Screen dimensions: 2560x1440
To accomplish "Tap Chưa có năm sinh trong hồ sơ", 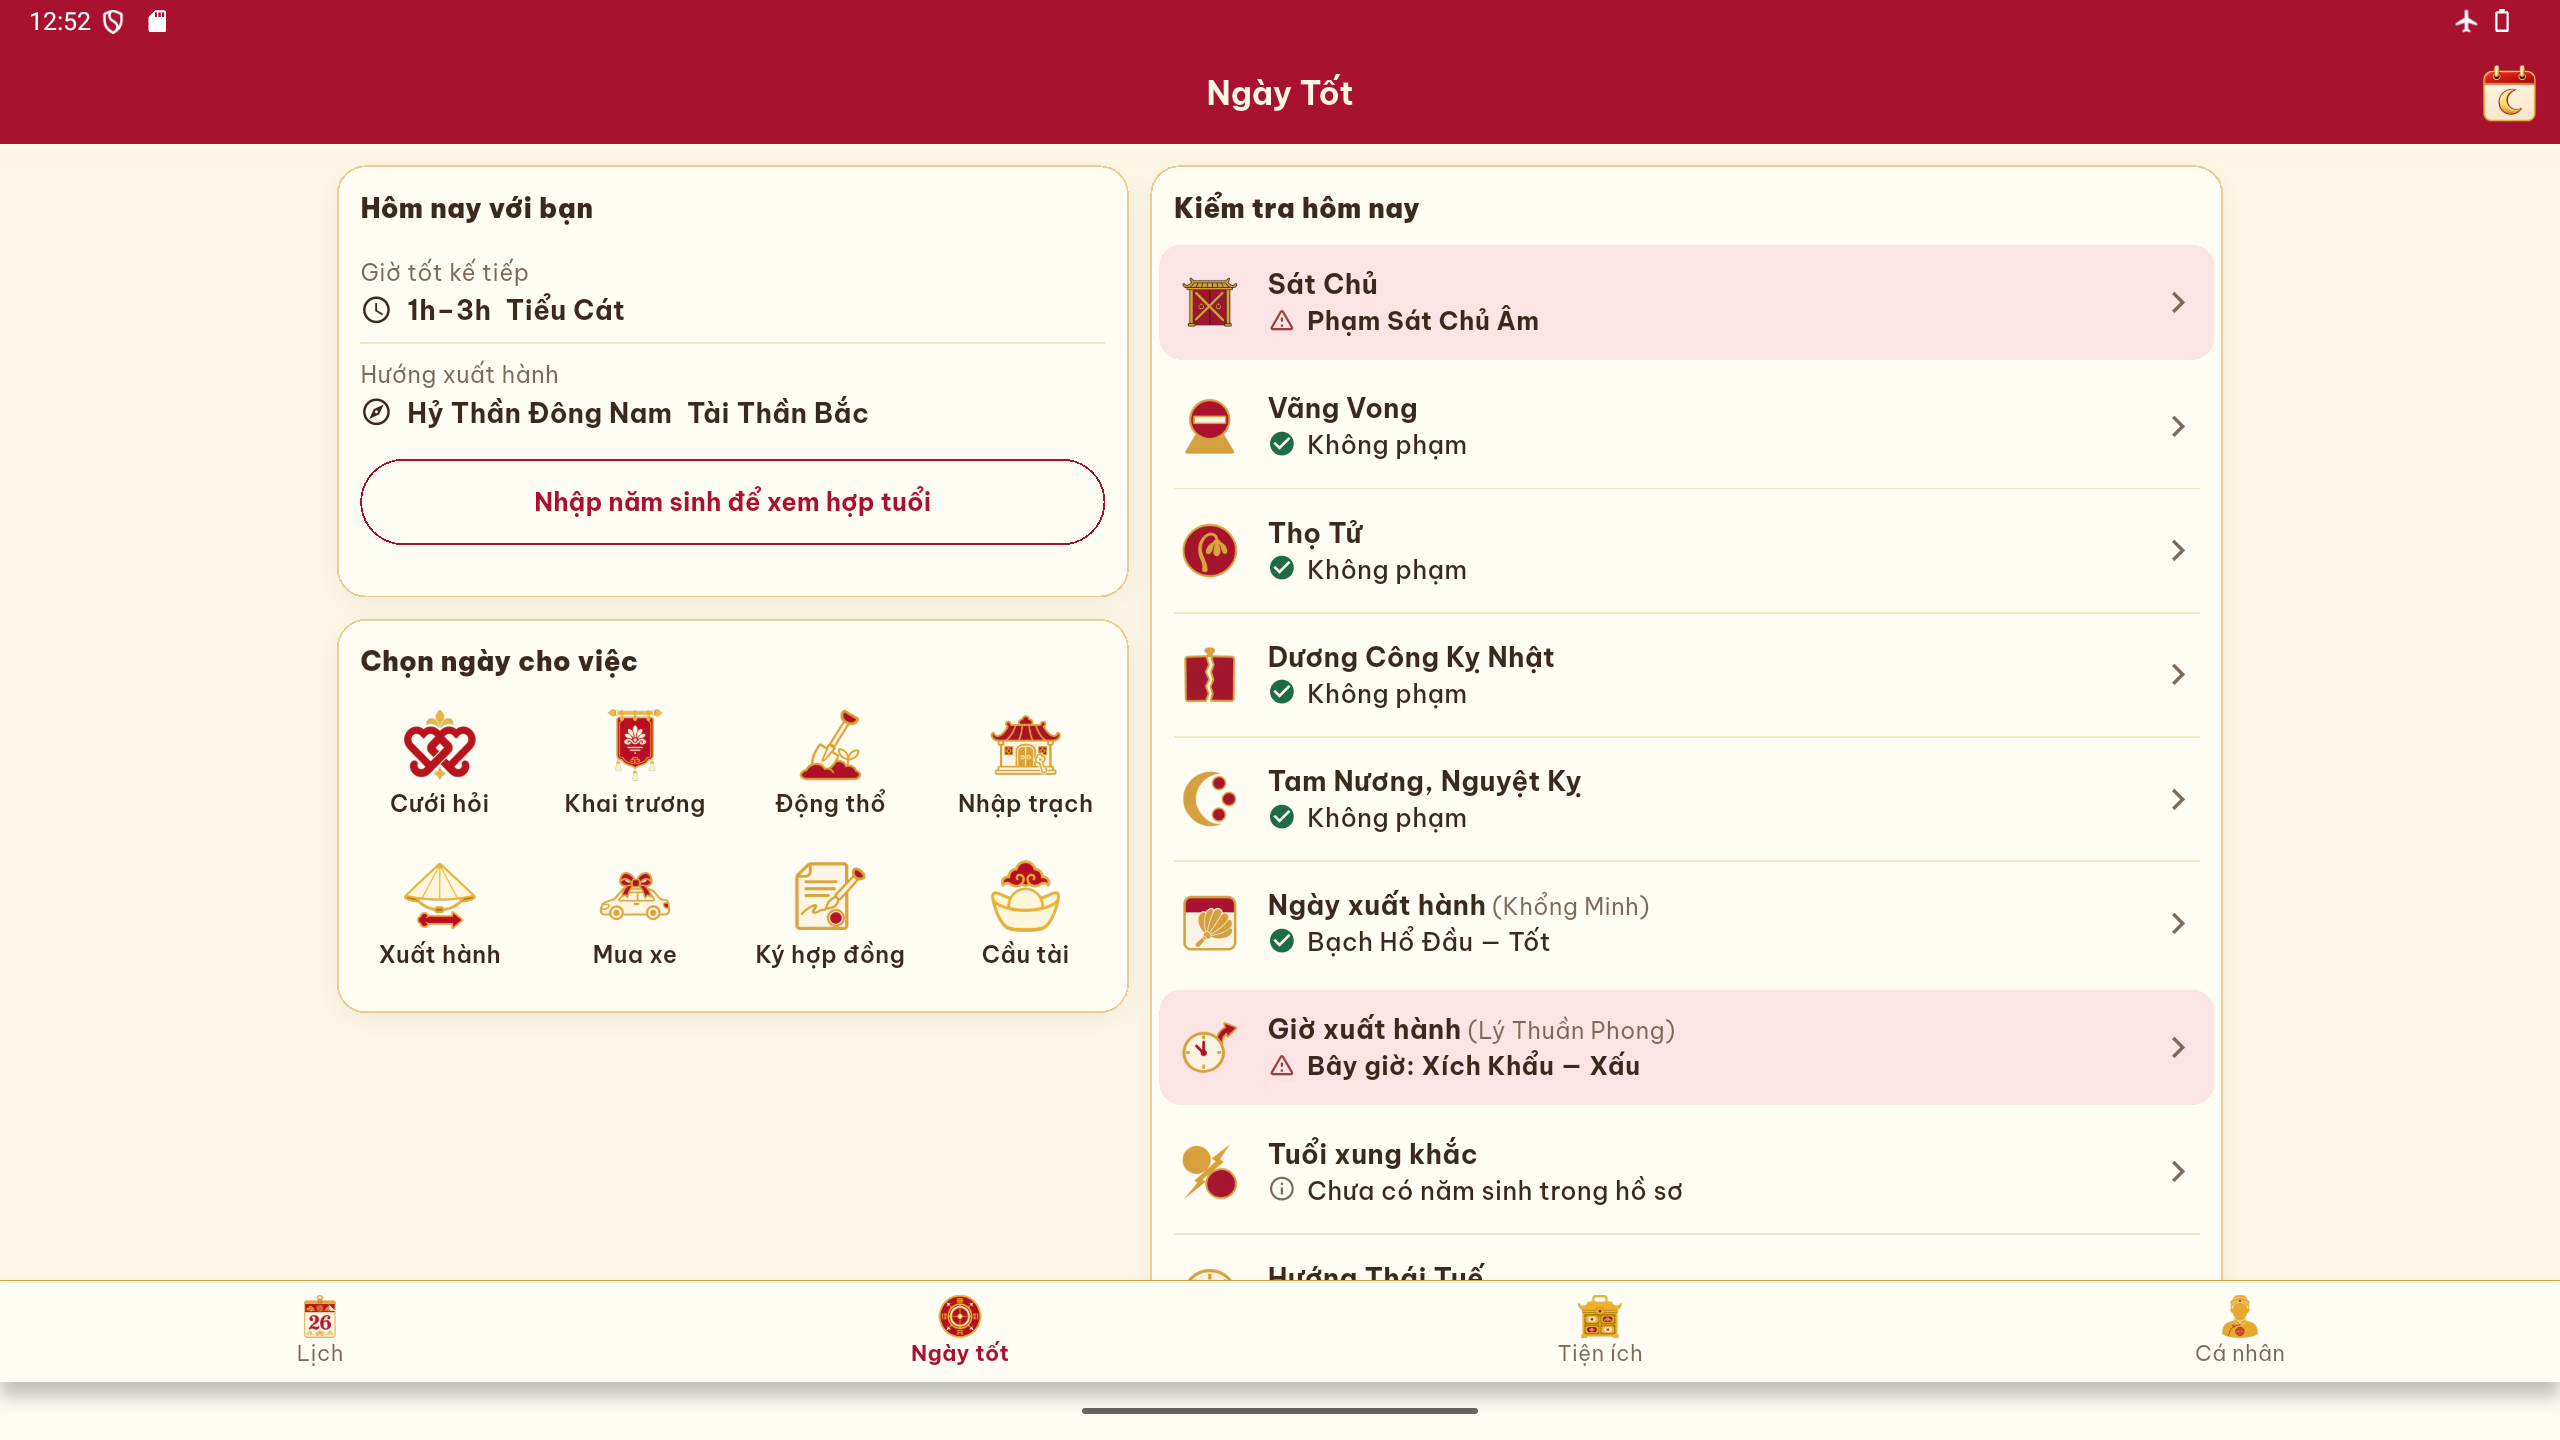I will [x=1494, y=1191].
